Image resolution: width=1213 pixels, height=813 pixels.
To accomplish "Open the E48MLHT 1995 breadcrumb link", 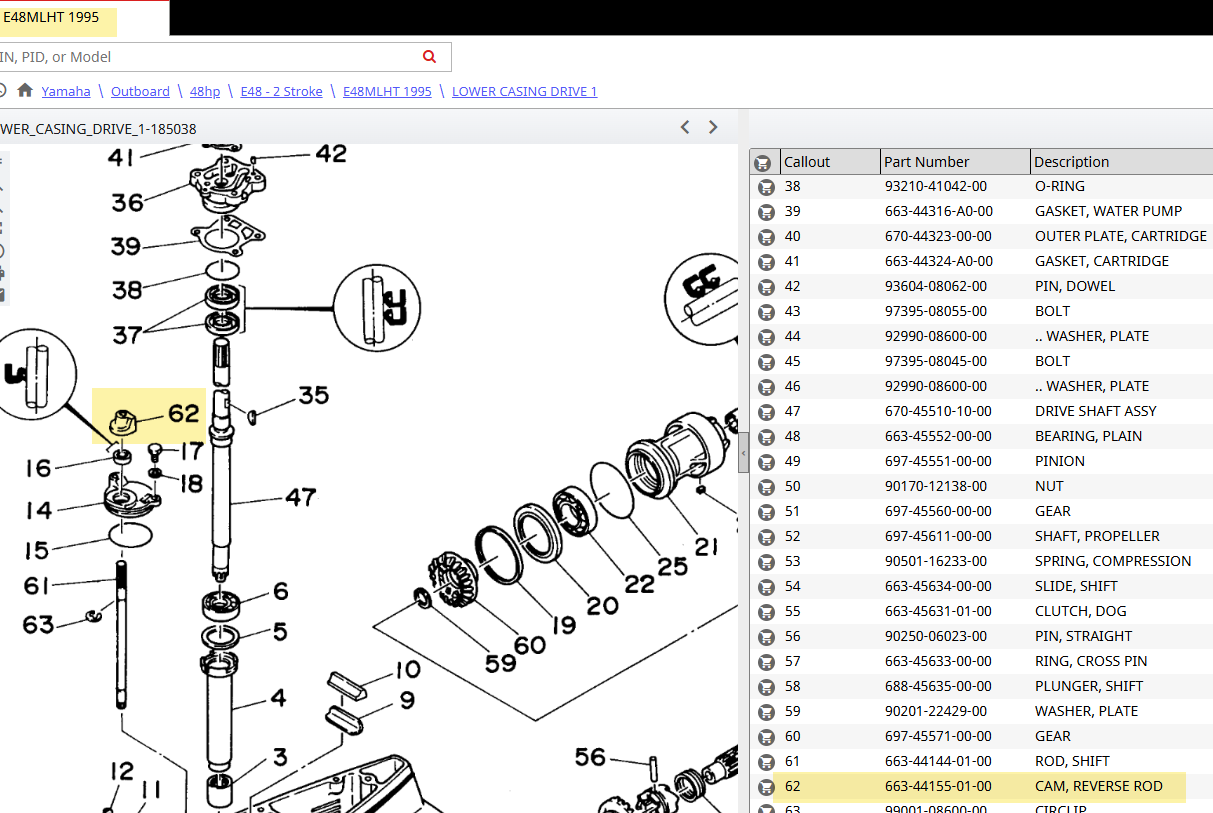I will [387, 91].
